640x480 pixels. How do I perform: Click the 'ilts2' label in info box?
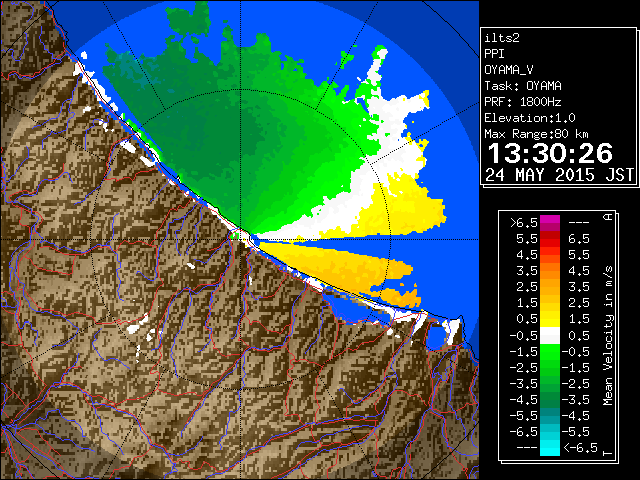point(502,38)
